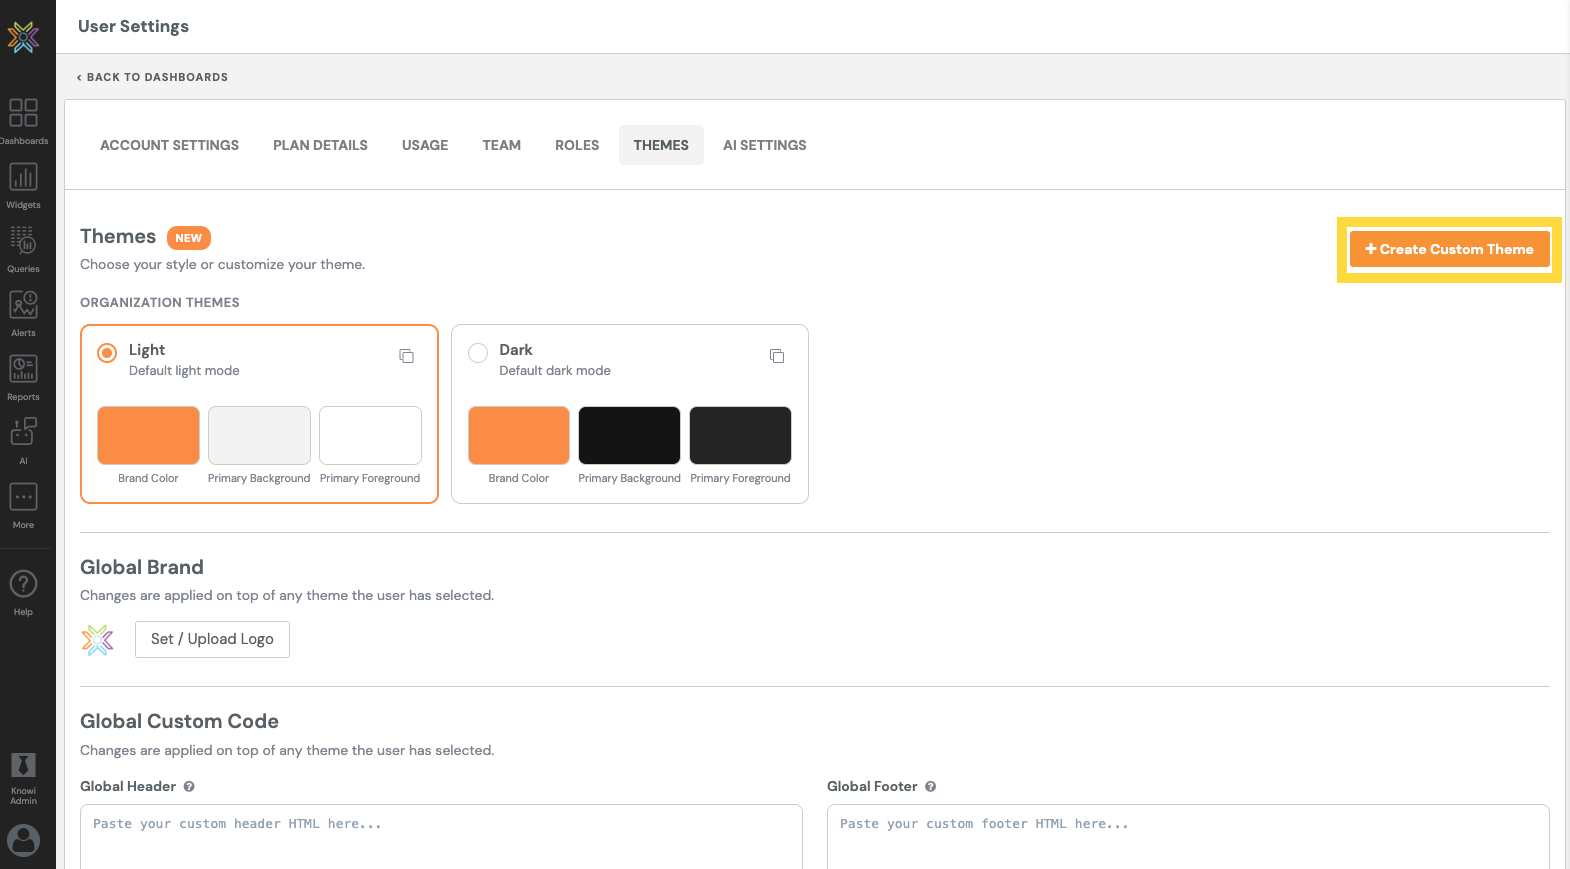Select the Light theme radio button
1570x869 pixels.
pyautogui.click(x=107, y=353)
